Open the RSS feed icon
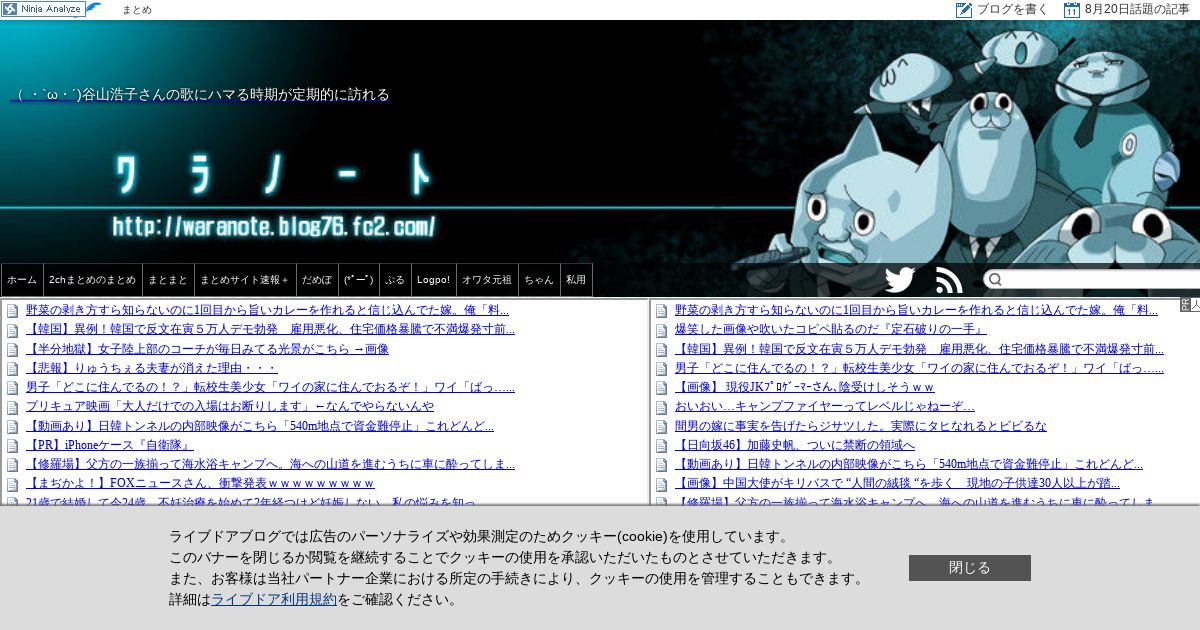Viewport: 1200px width, 630px height. click(x=949, y=280)
